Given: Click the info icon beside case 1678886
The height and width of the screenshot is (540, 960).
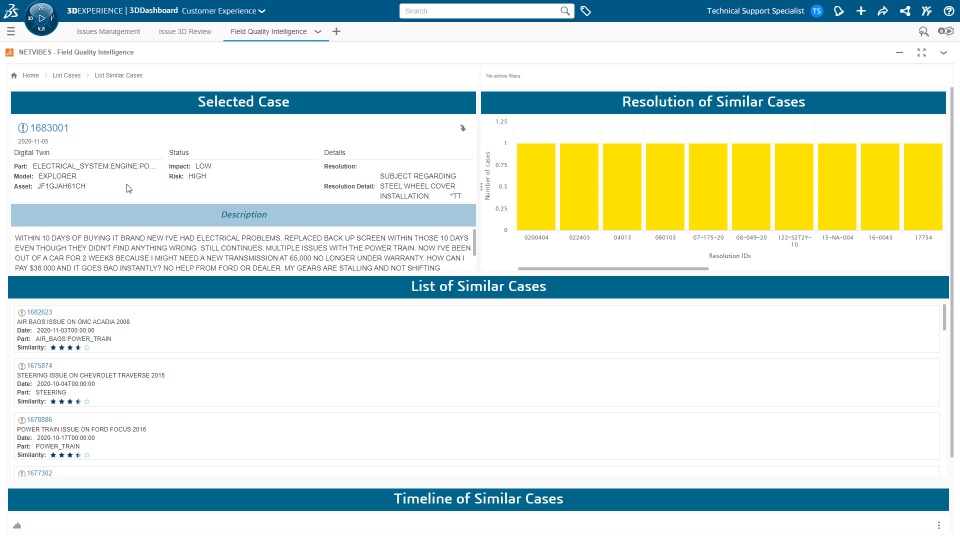Looking at the screenshot, I should 21,420.
